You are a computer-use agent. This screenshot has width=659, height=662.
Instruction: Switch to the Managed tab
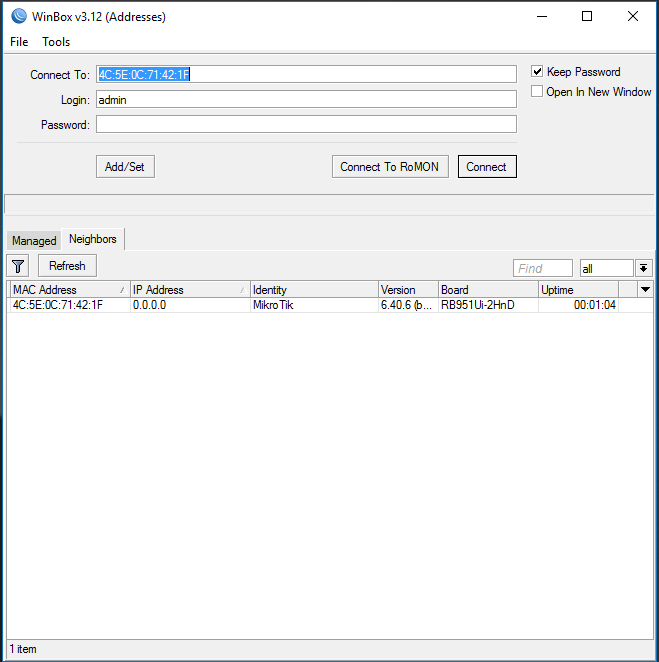(34, 241)
